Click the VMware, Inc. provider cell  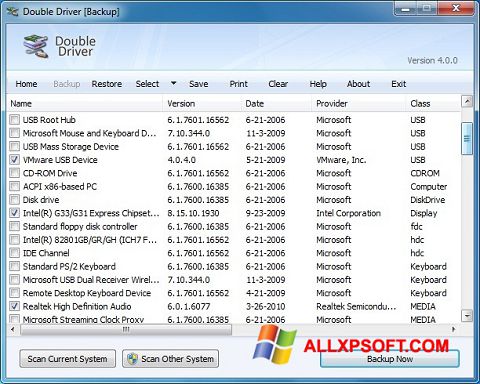tap(341, 160)
